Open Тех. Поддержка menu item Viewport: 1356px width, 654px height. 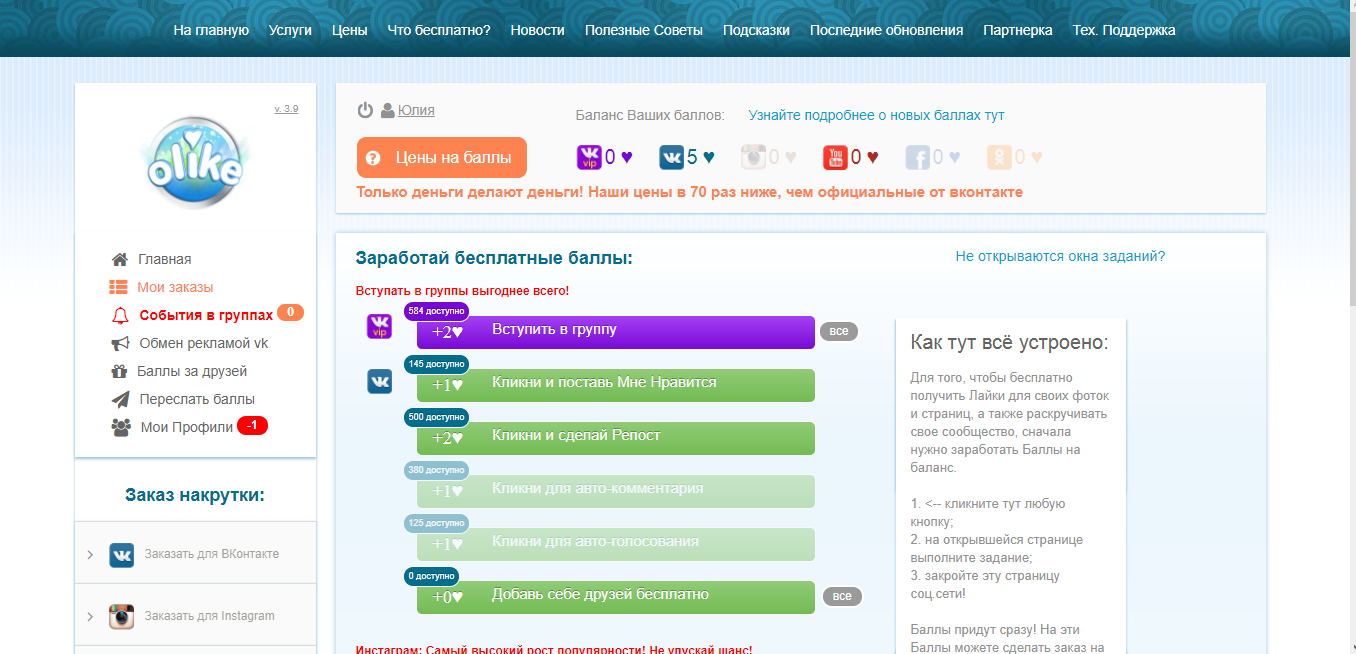1124,30
